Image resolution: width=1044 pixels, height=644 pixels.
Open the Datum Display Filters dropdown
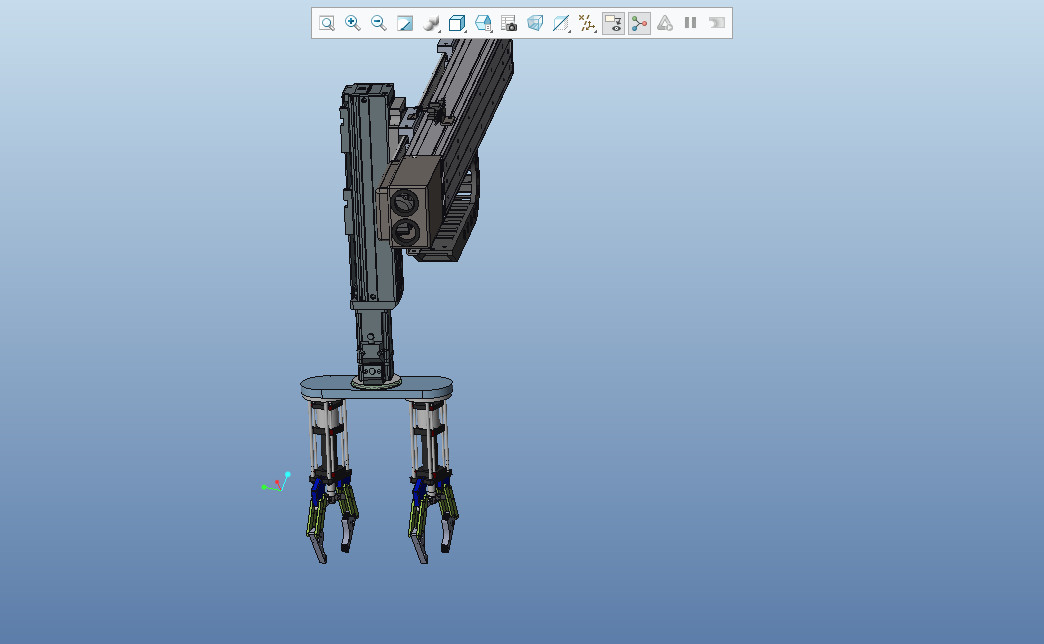587,23
